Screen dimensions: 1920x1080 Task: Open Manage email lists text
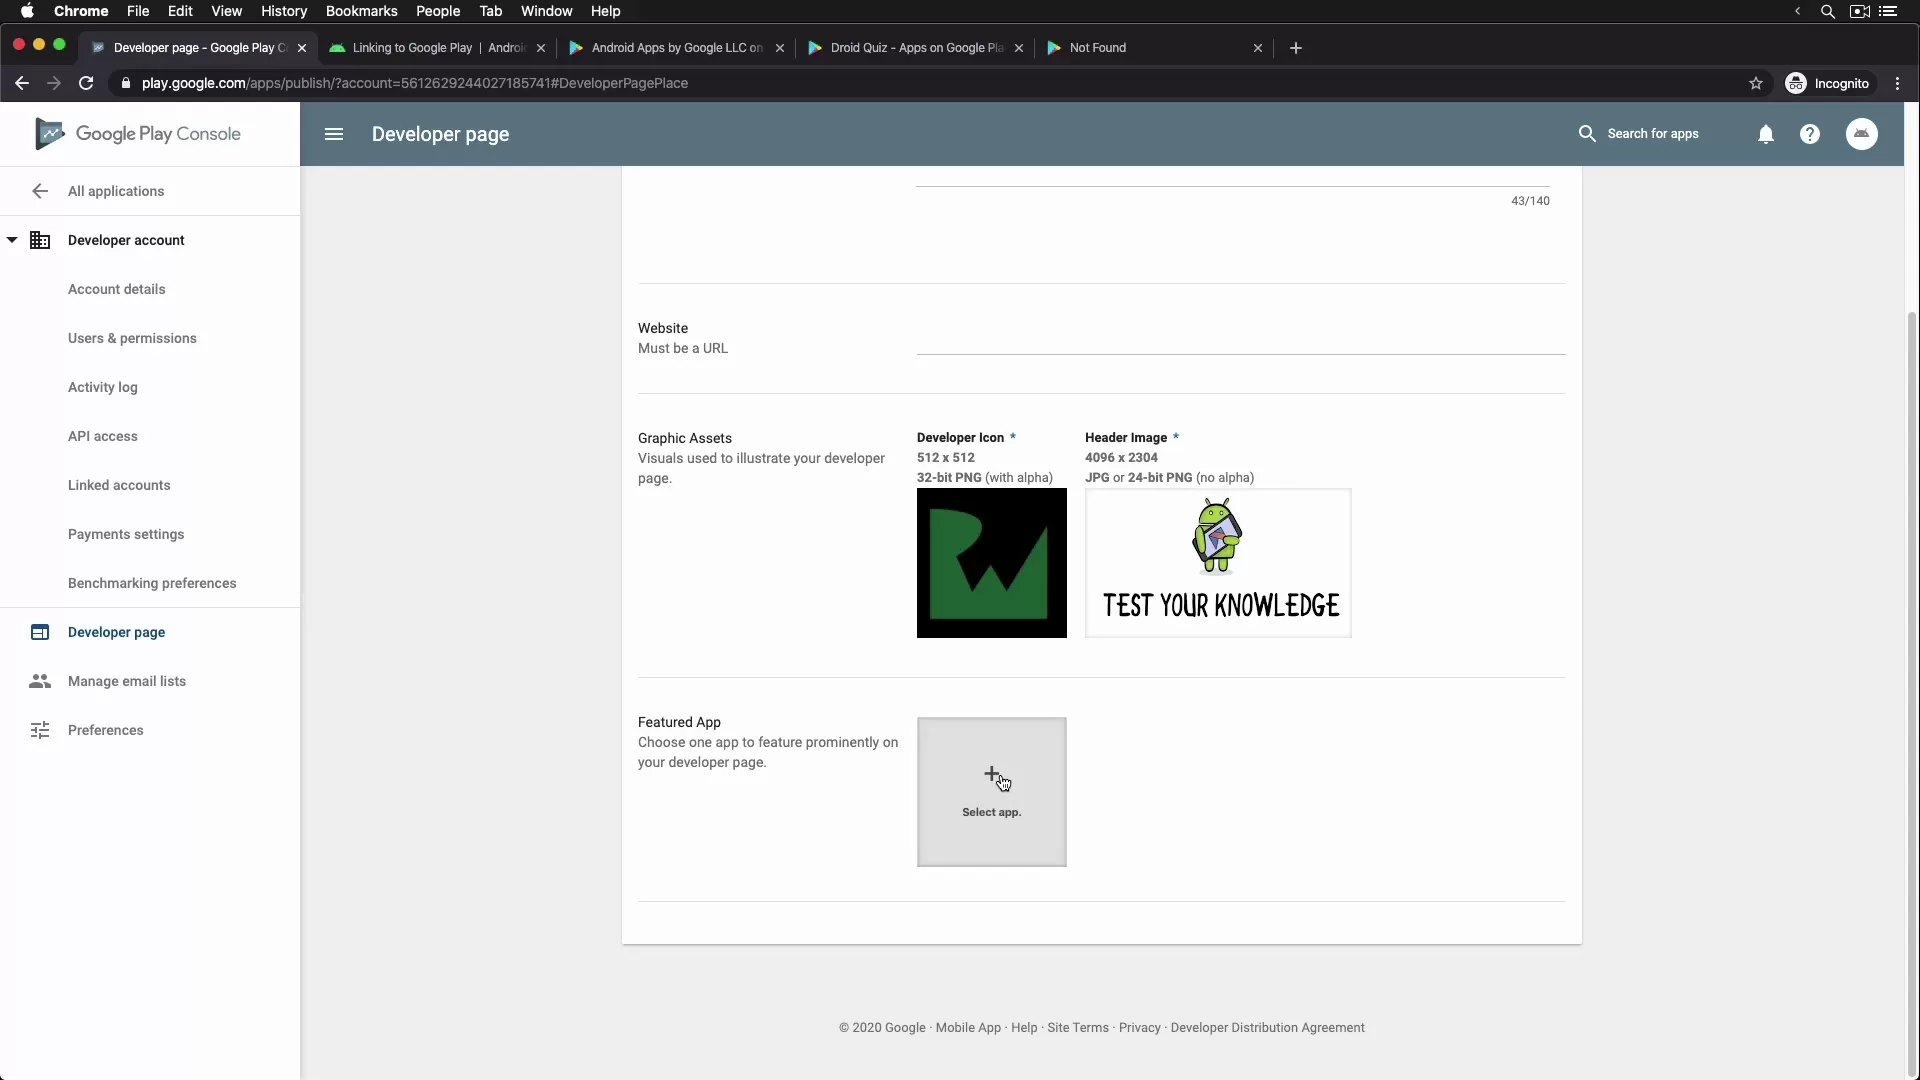(x=127, y=681)
